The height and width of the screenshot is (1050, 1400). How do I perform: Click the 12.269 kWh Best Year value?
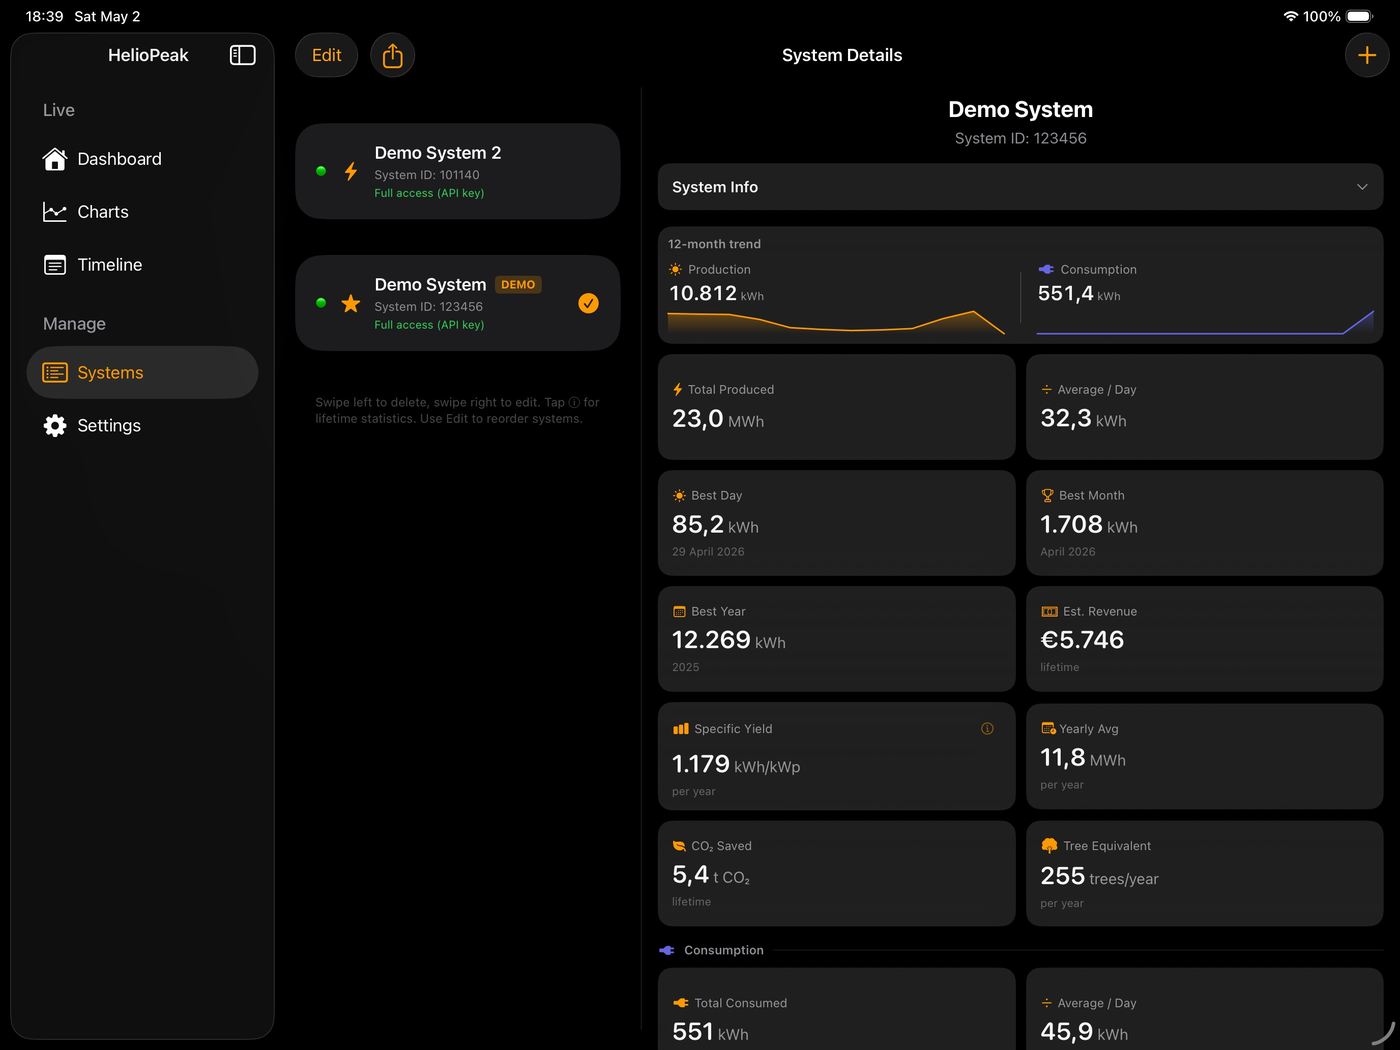[x=729, y=641]
